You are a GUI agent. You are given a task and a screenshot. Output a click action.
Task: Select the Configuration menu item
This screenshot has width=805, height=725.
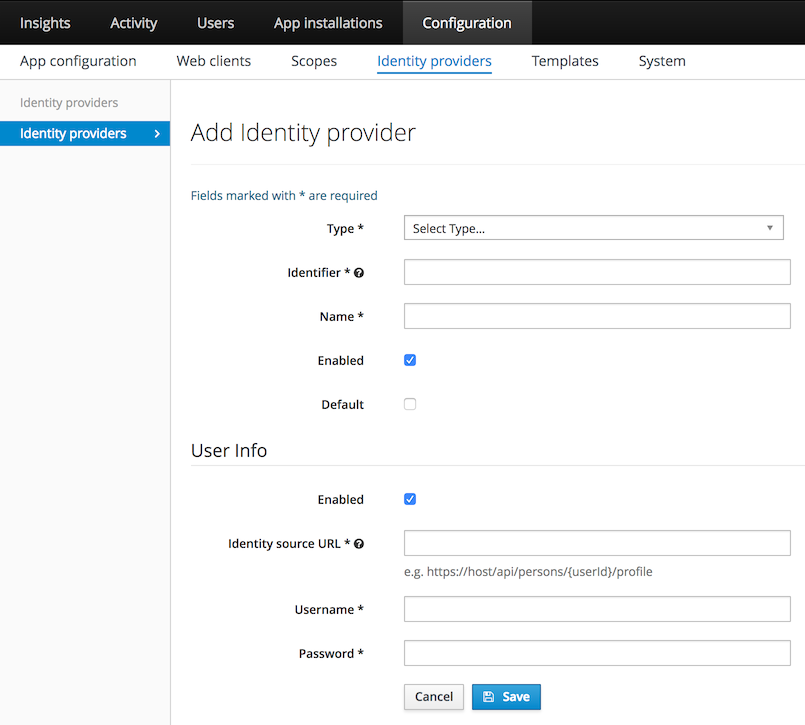(467, 23)
